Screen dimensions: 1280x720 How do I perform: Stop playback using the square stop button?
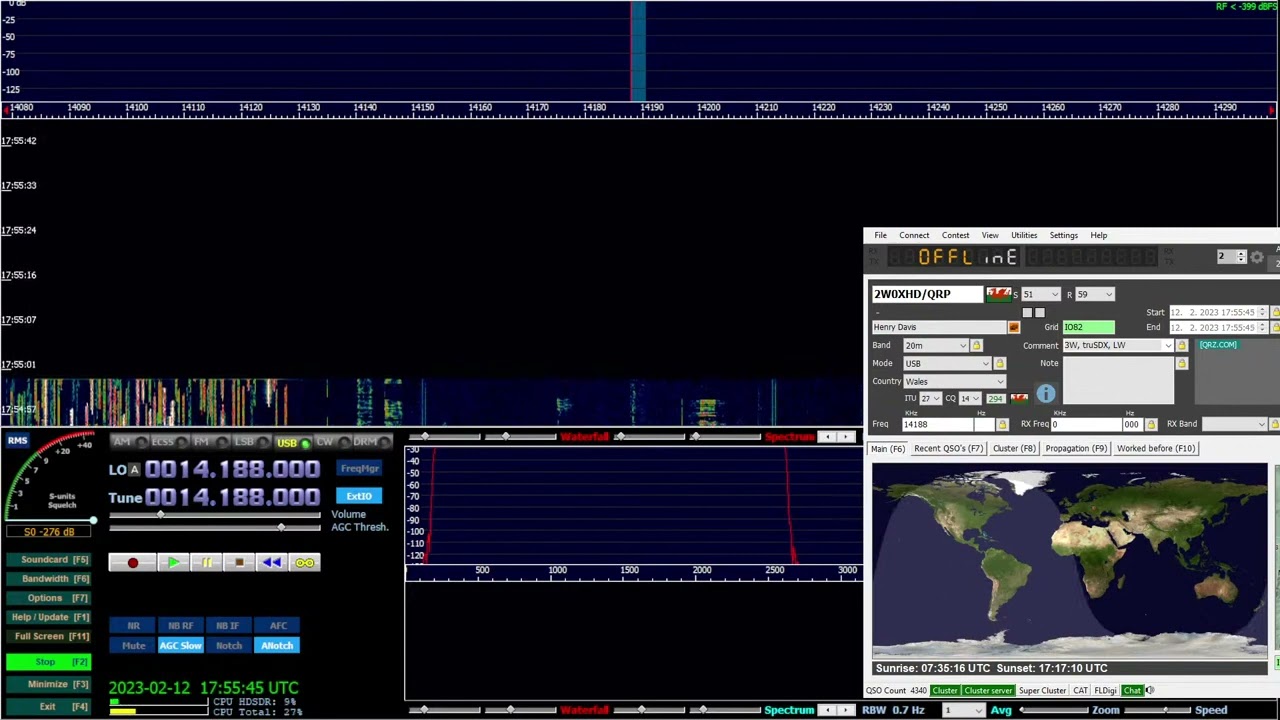pyautogui.click(x=239, y=563)
